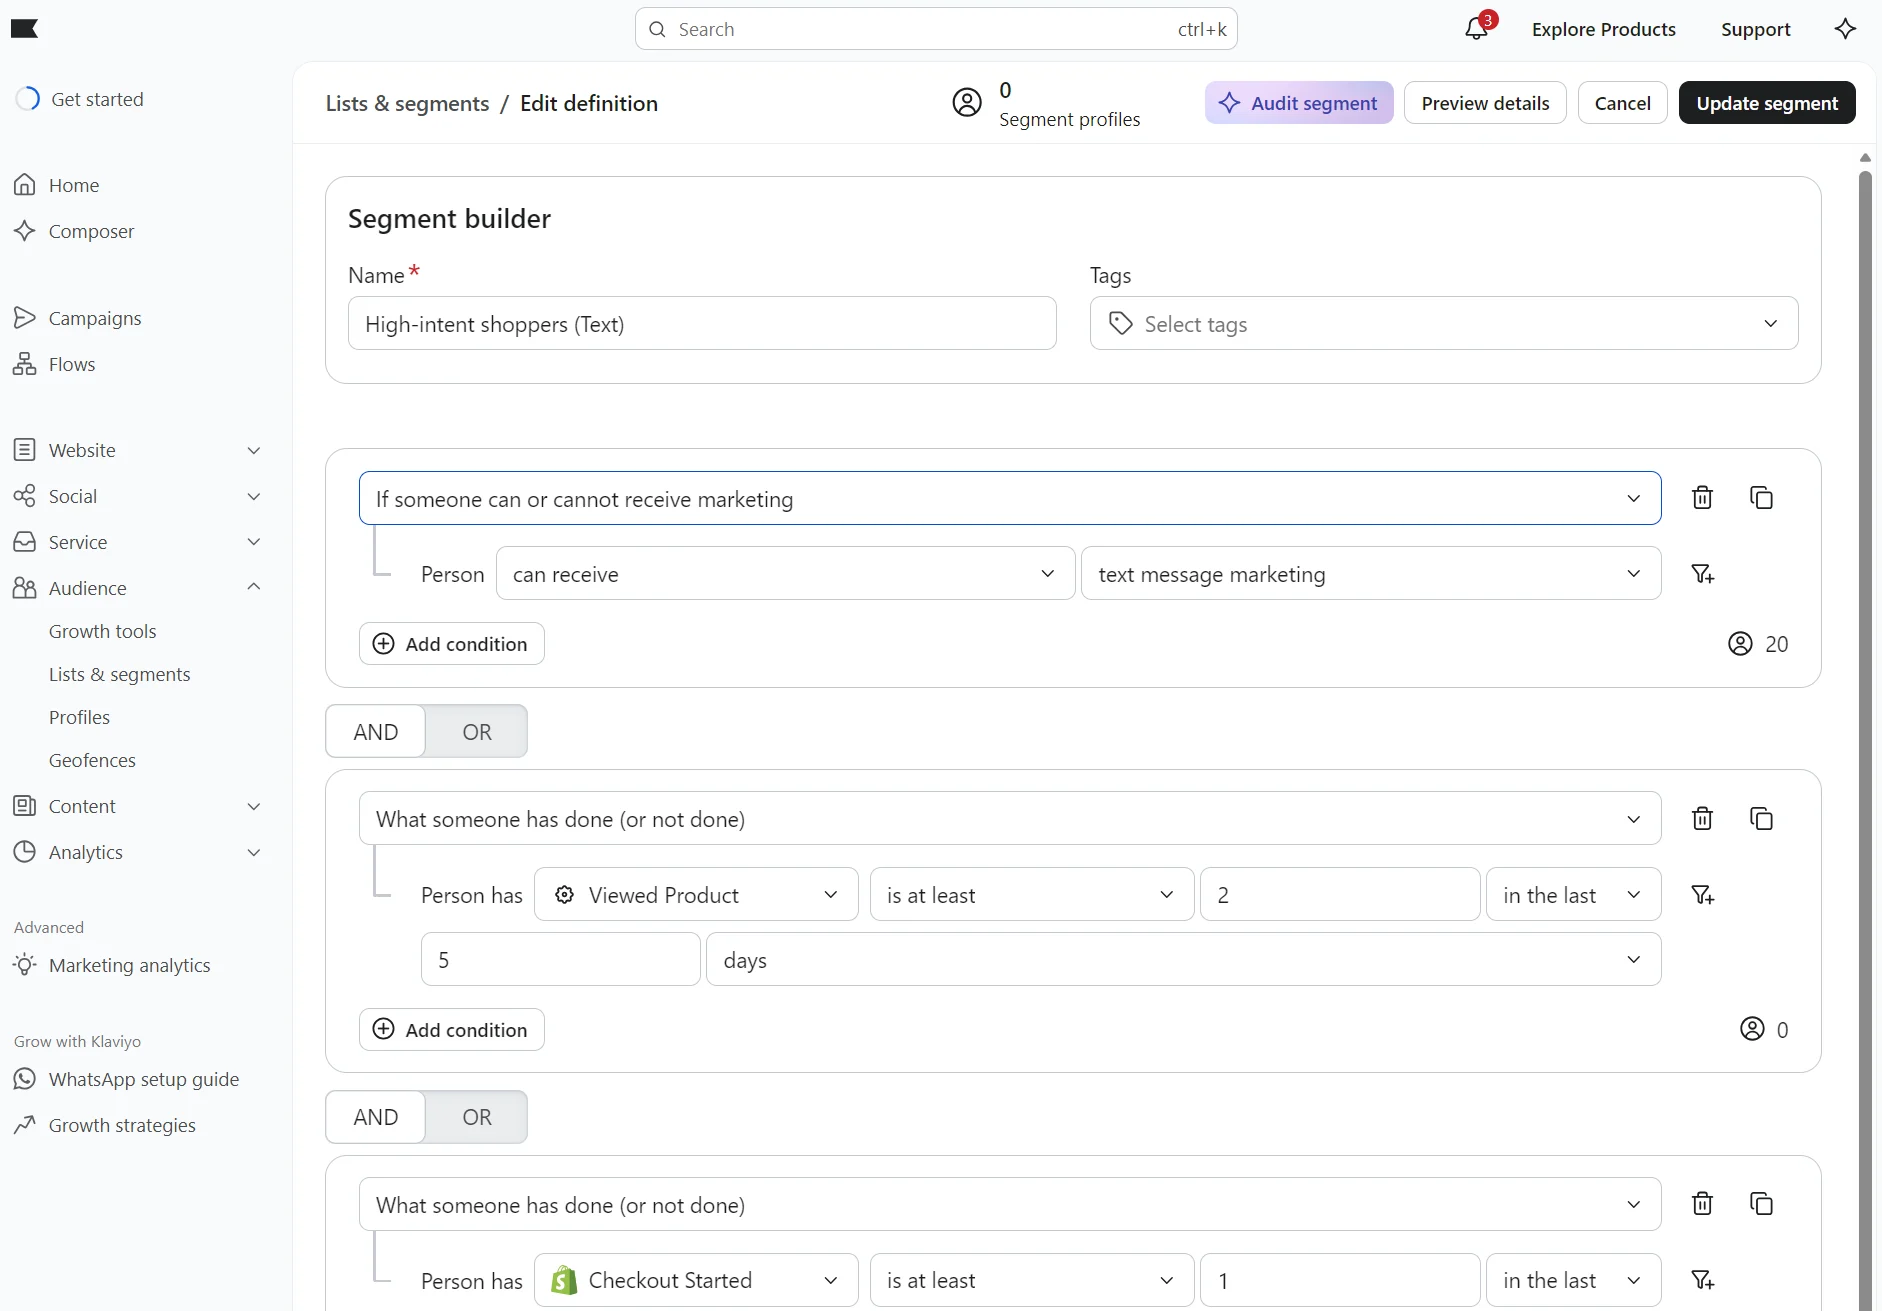Edit the Viewed Product count value 2

(x=1340, y=895)
